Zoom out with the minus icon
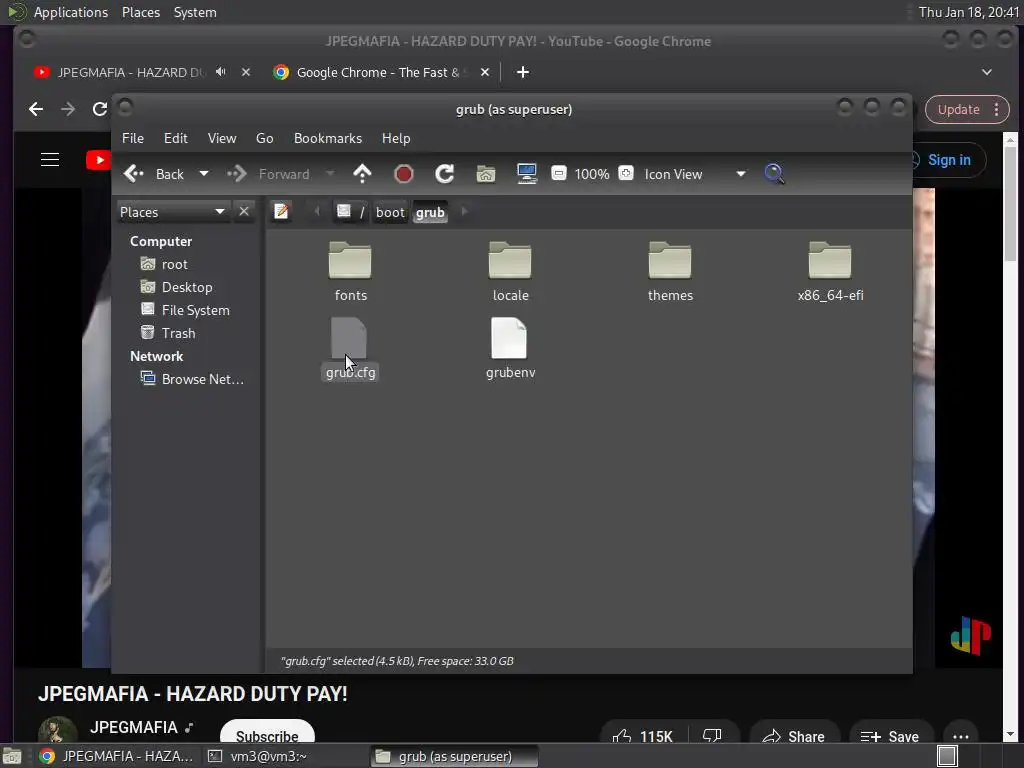1024x768 pixels. [x=558, y=173]
